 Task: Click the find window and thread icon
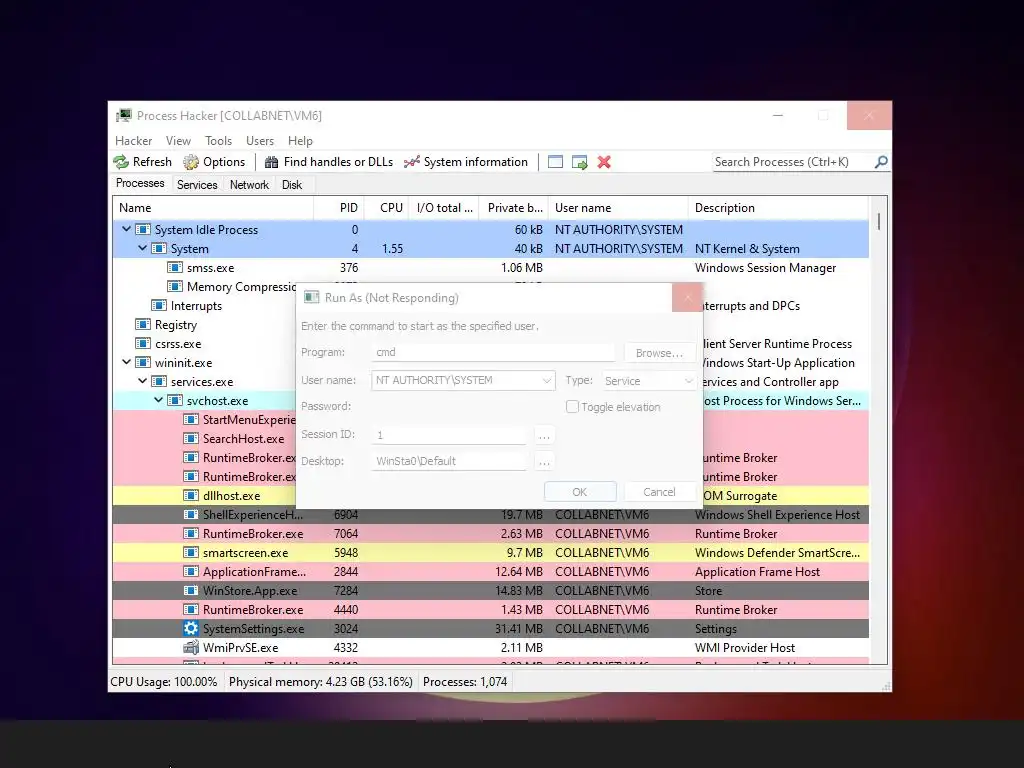pos(579,162)
